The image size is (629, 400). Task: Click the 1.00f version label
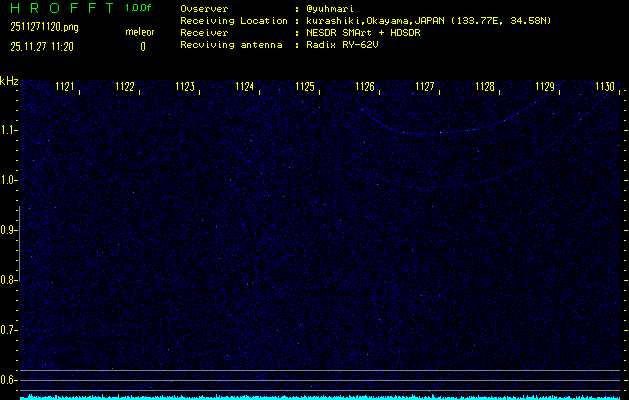[139, 8]
